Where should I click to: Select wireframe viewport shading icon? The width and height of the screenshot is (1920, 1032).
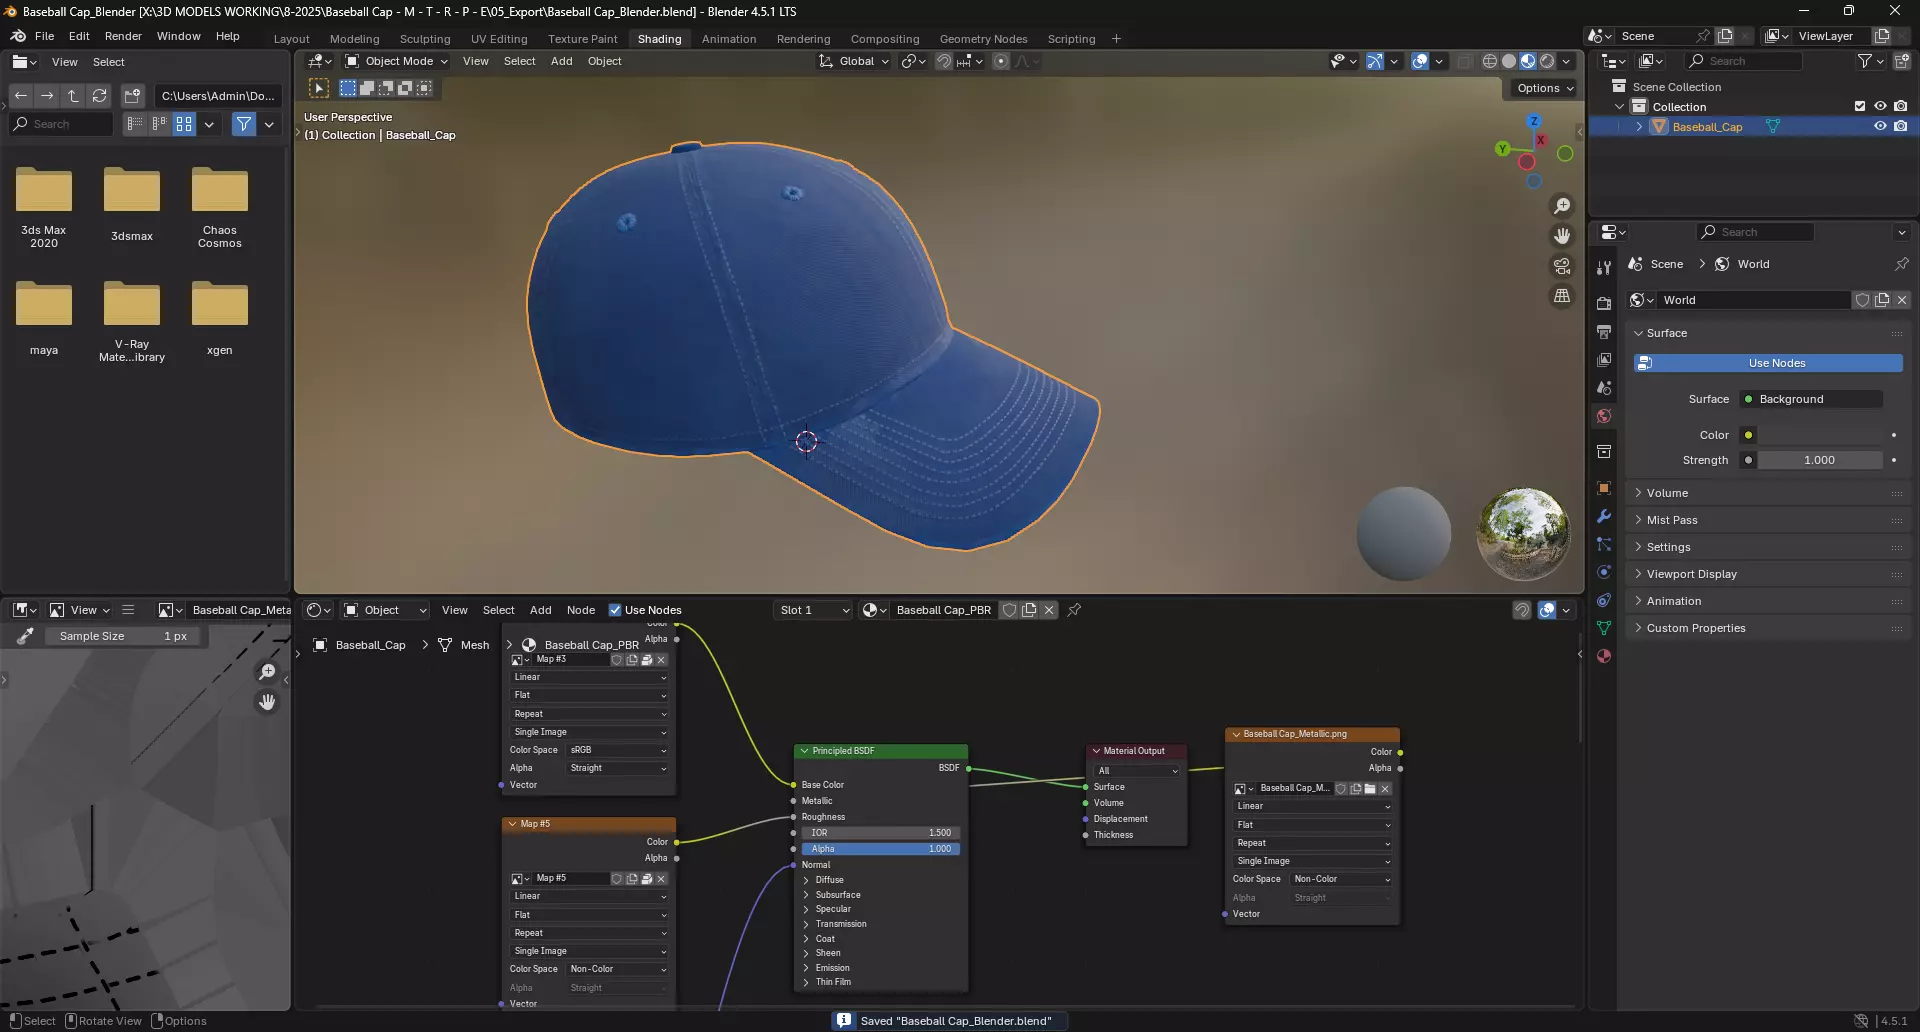(x=1490, y=61)
